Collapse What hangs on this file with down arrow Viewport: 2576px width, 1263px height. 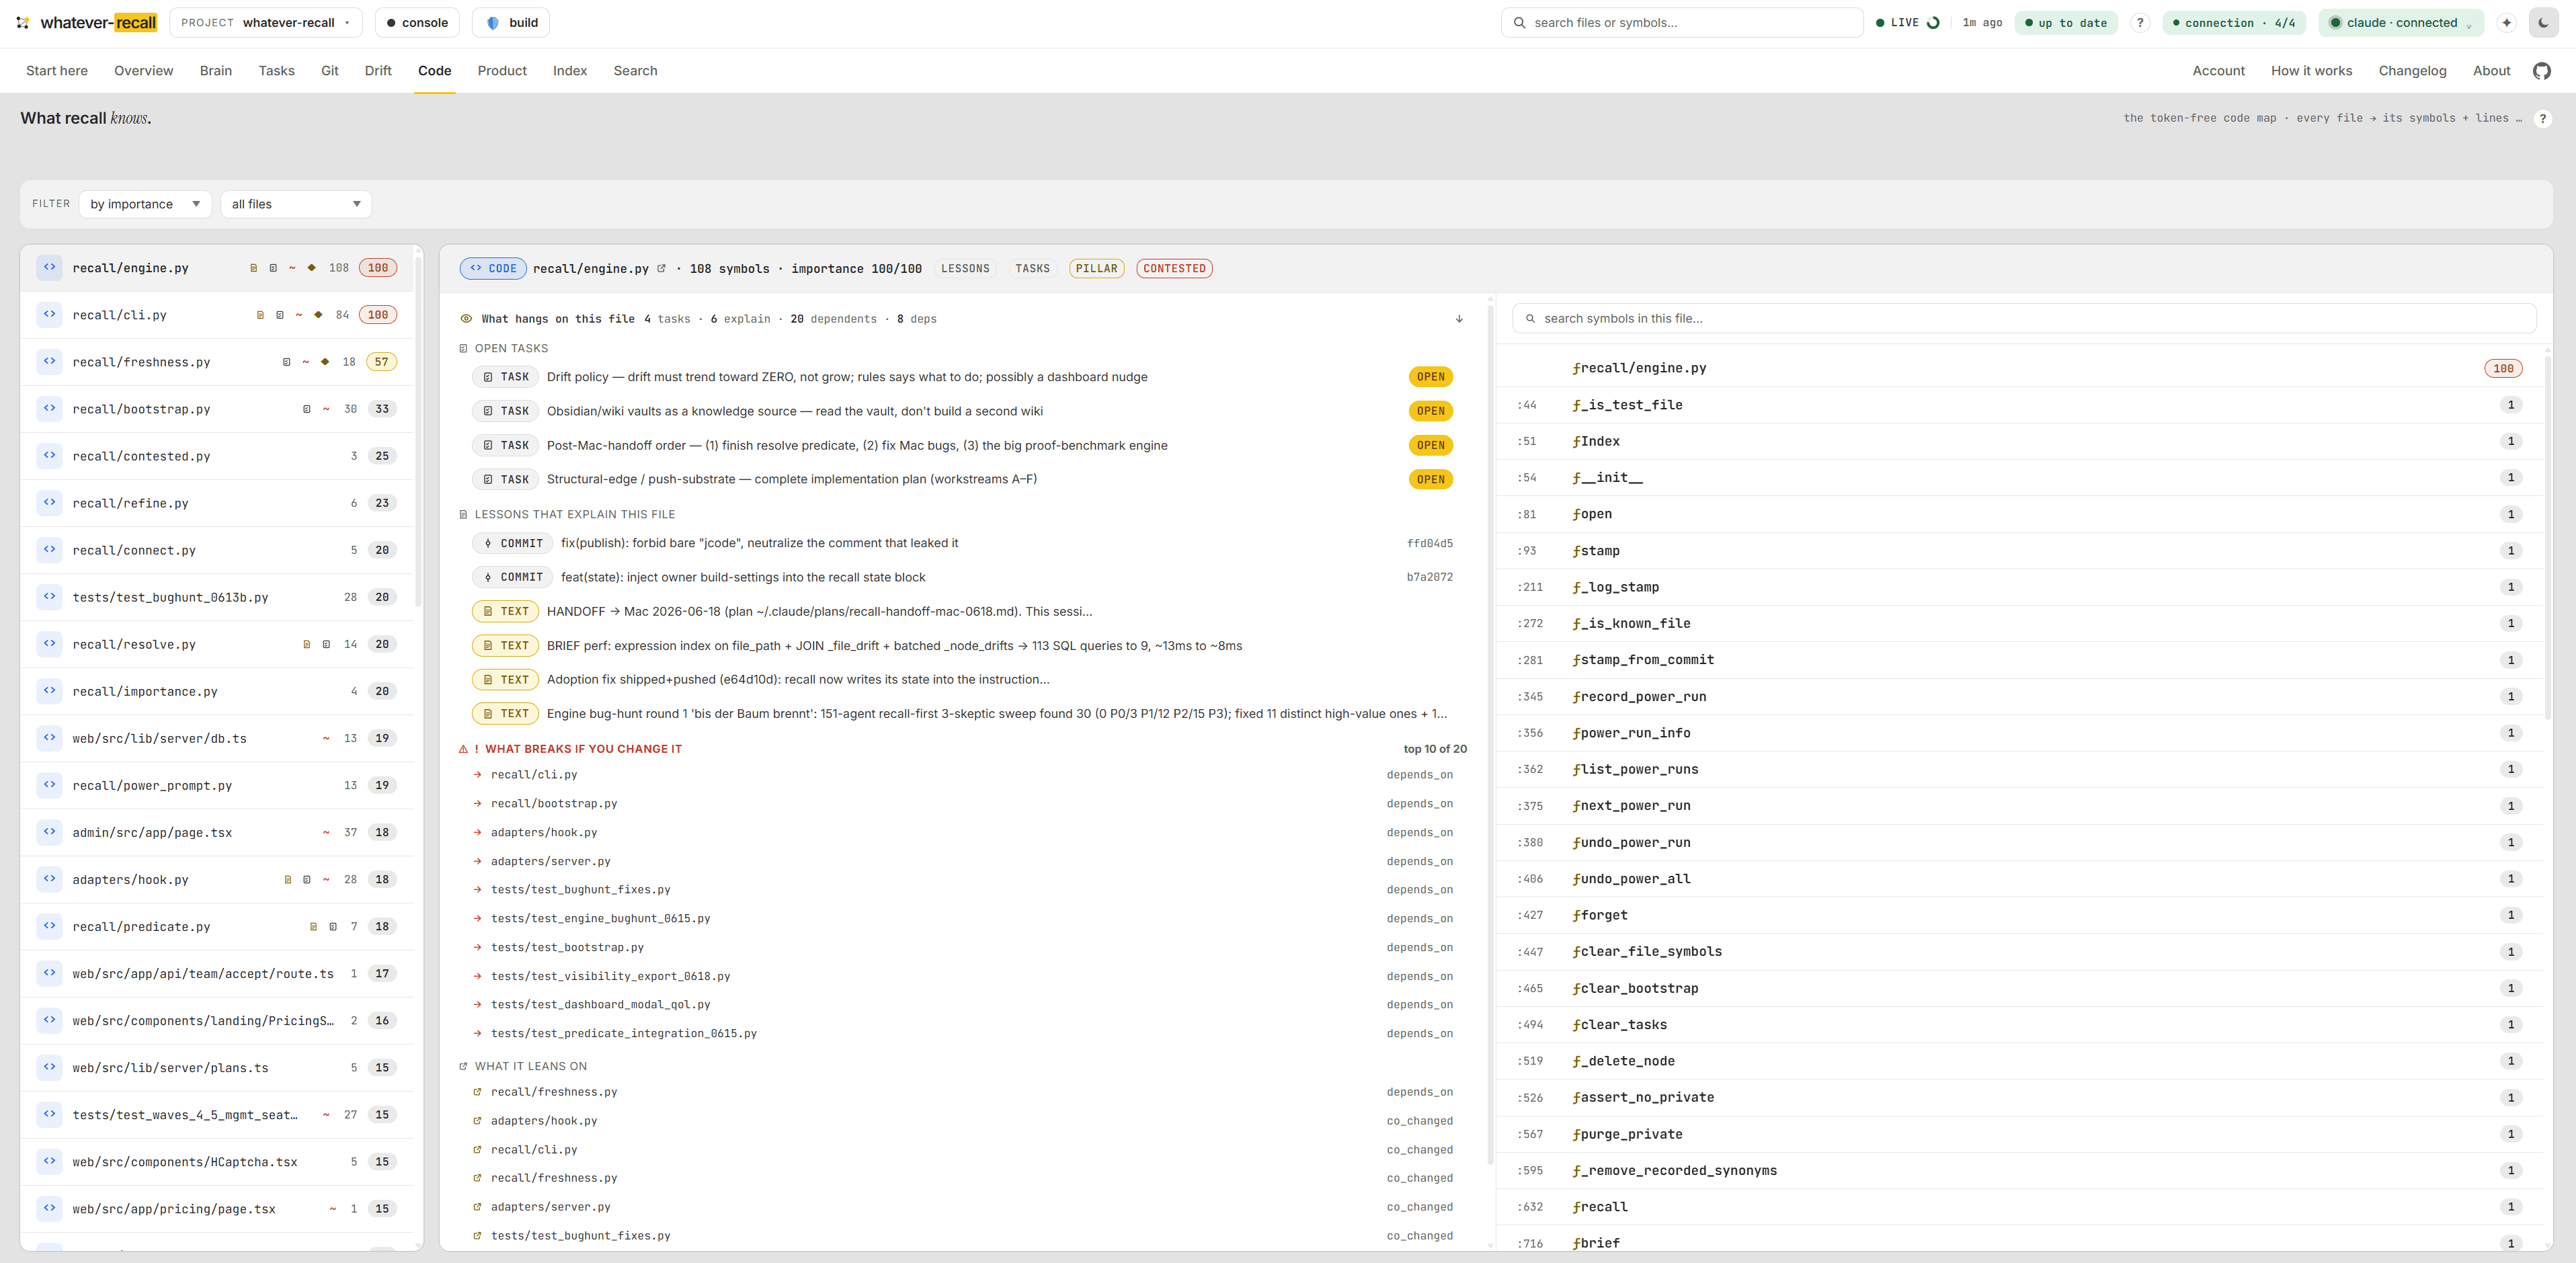tap(1459, 319)
